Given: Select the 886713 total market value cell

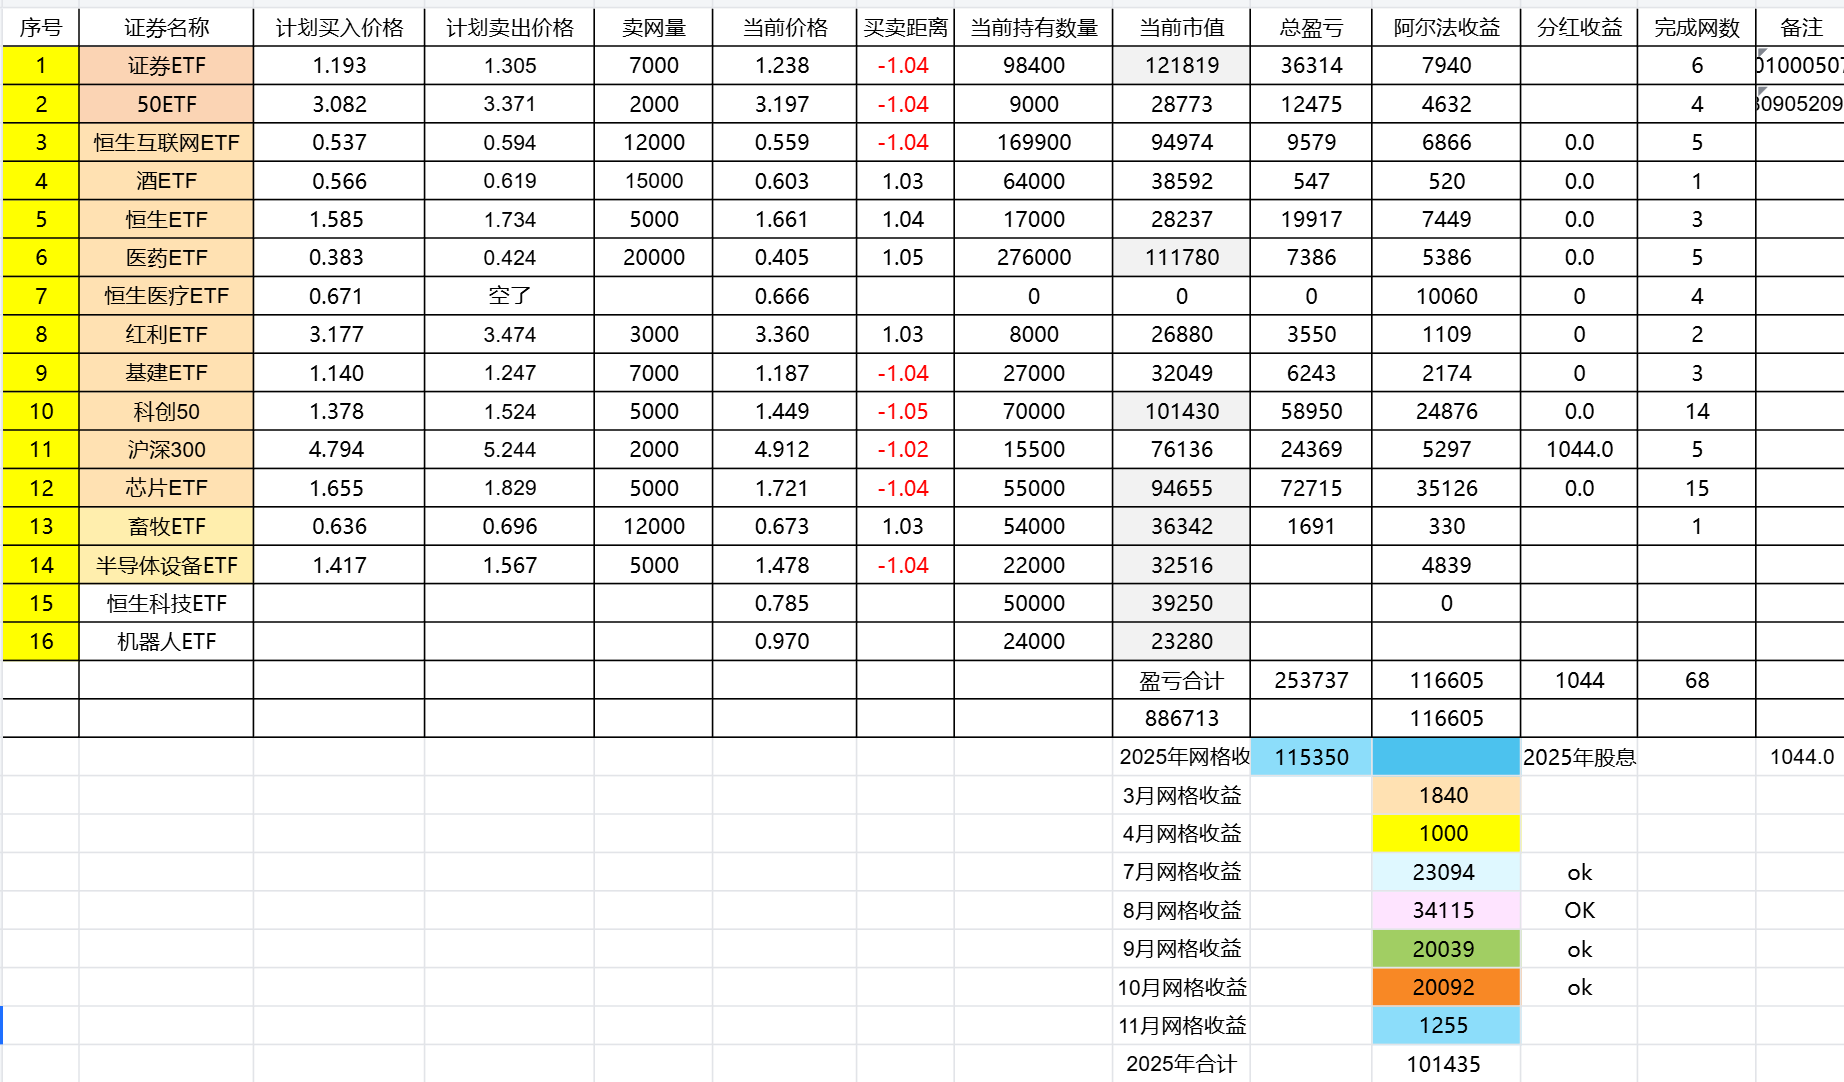Looking at the screenshot, I should point(1181,718).
